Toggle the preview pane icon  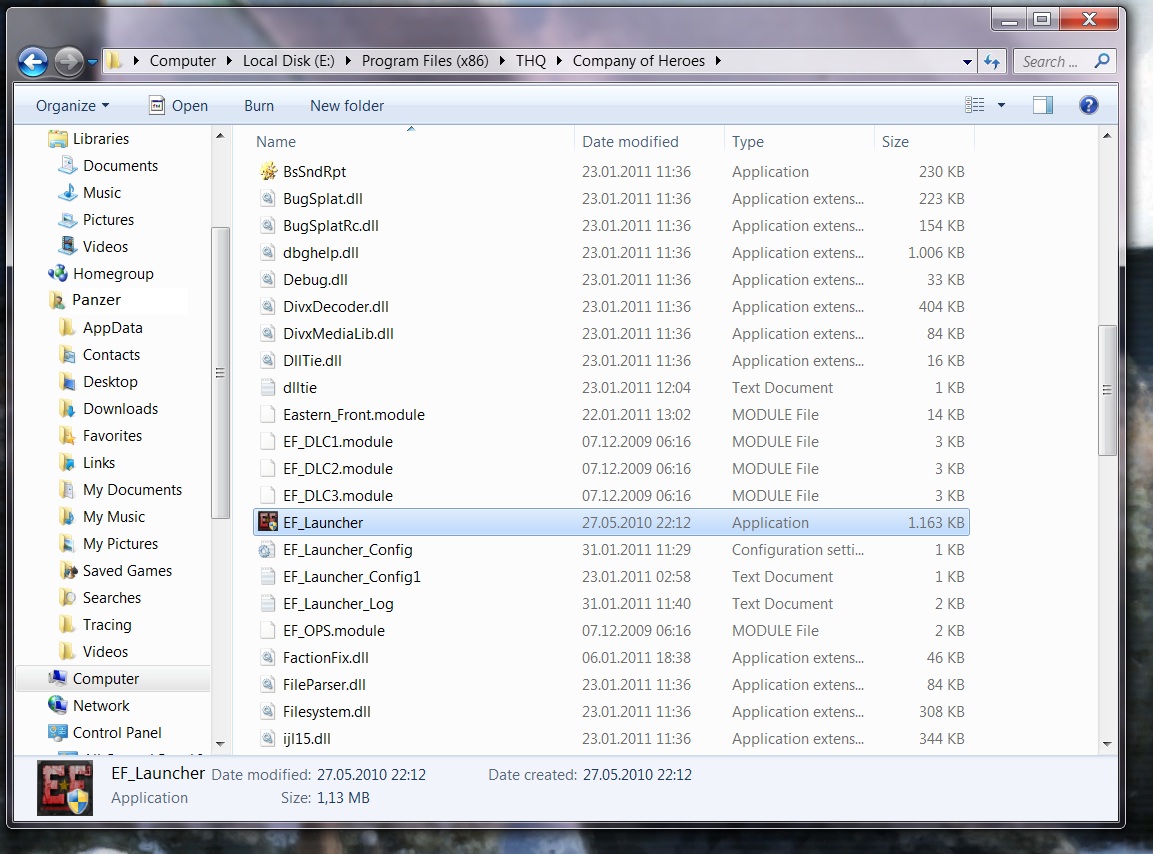[1043, 105]
